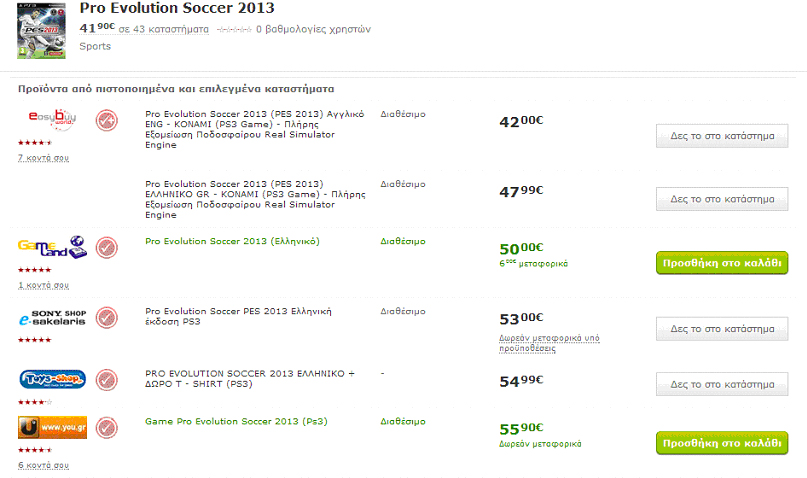Add the 55,90€ you.gr offer to cart
The width and height of the screenshot is (807, 478).
point(721,443)
